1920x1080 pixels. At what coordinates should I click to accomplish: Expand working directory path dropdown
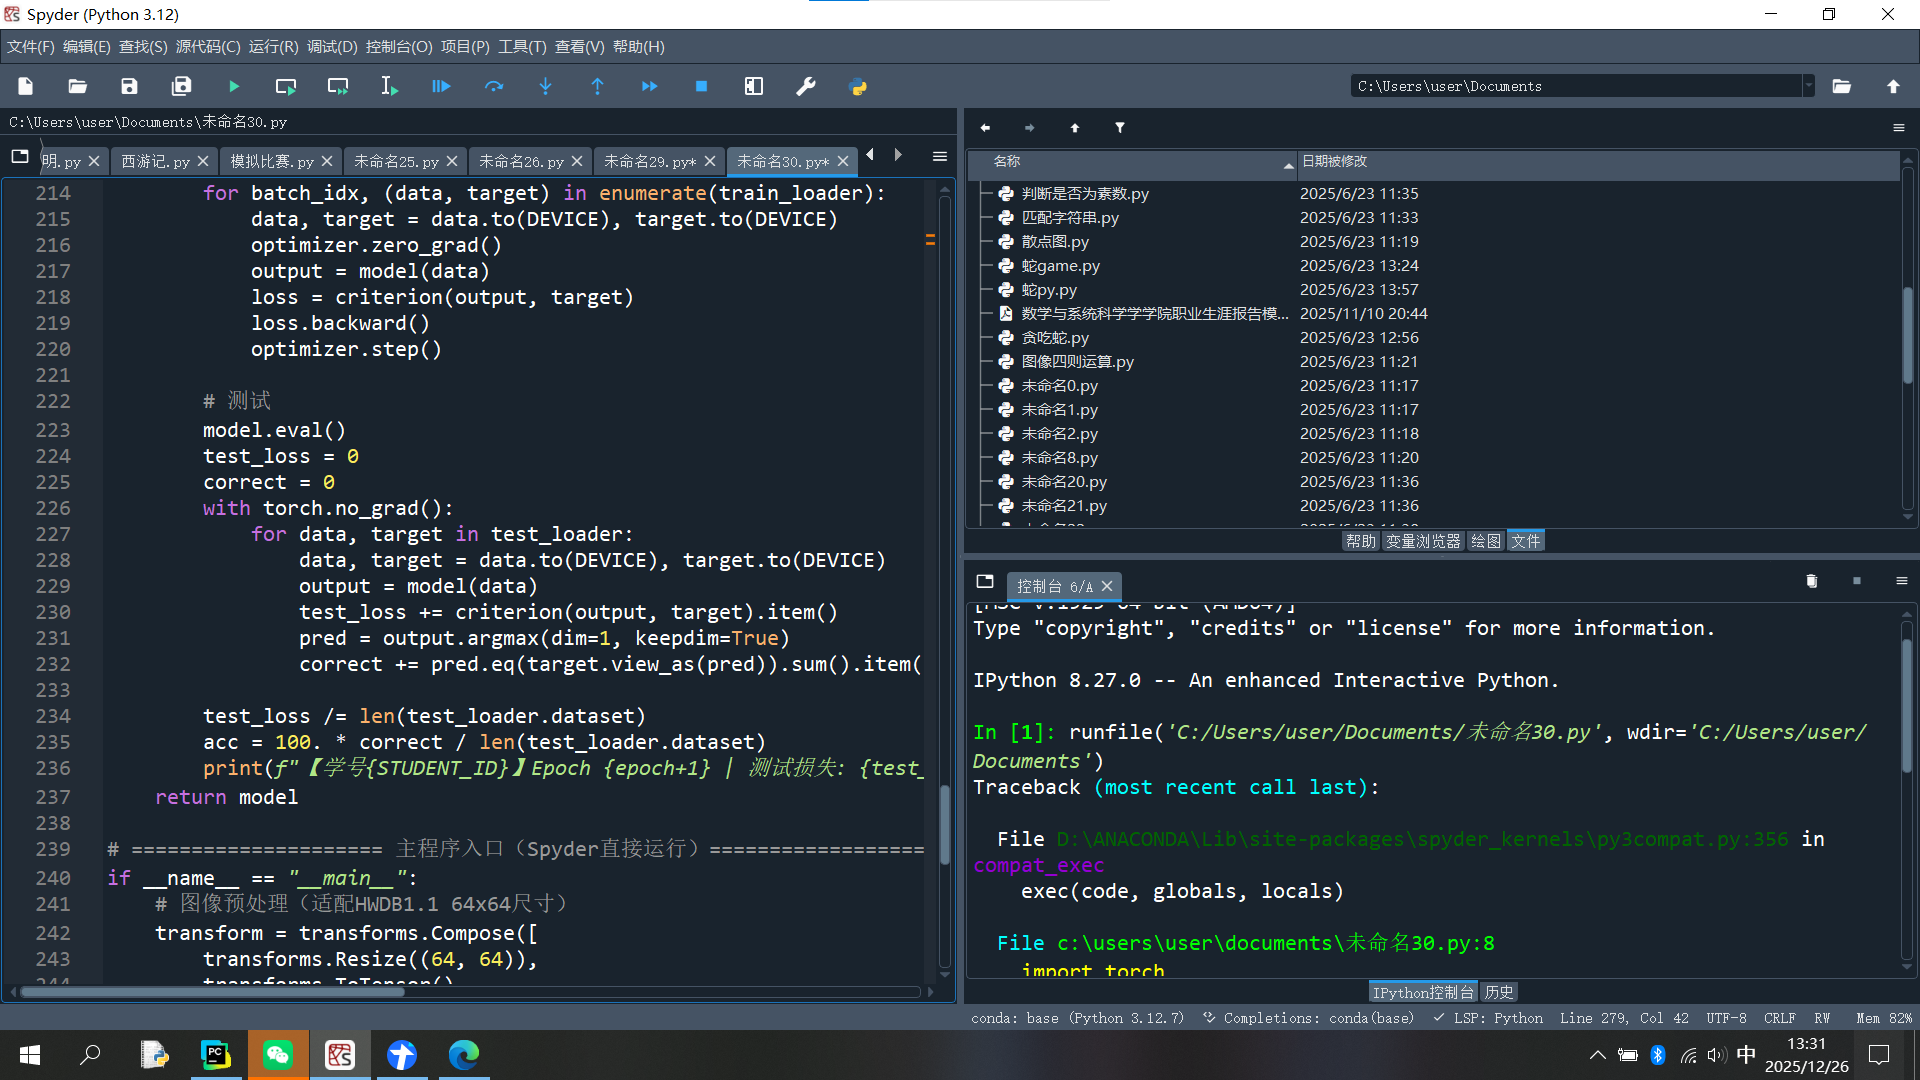coord(1808,86)
